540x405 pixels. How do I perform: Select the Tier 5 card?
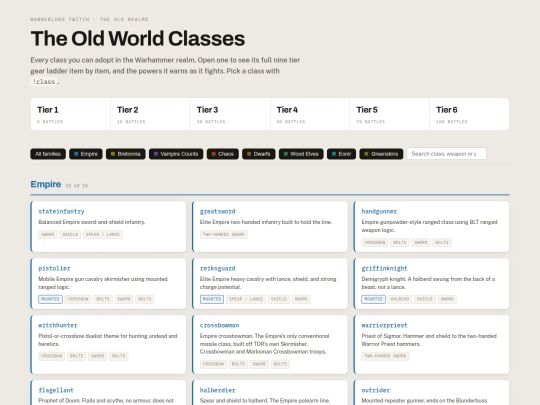coord(390,114)
